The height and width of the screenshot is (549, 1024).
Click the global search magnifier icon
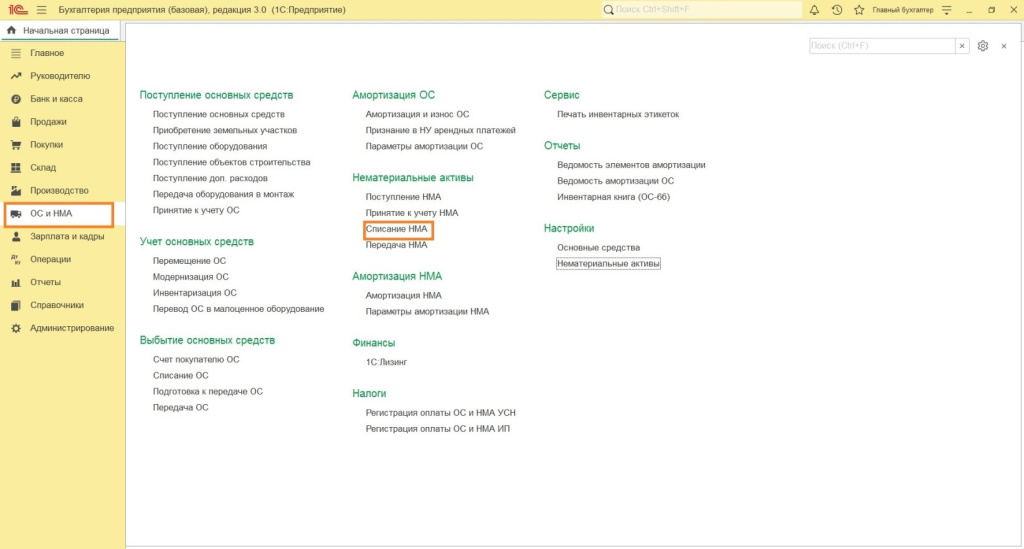point(609,10)
